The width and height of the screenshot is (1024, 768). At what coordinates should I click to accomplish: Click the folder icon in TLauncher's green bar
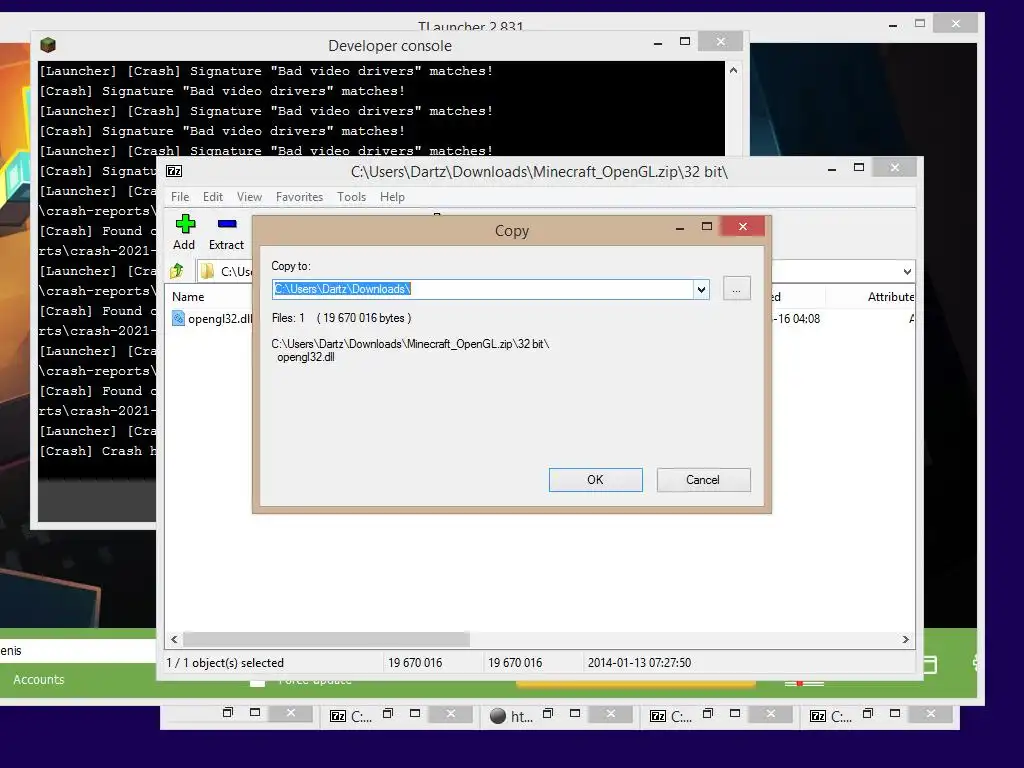pyautogui.click(x=928, y=665)
